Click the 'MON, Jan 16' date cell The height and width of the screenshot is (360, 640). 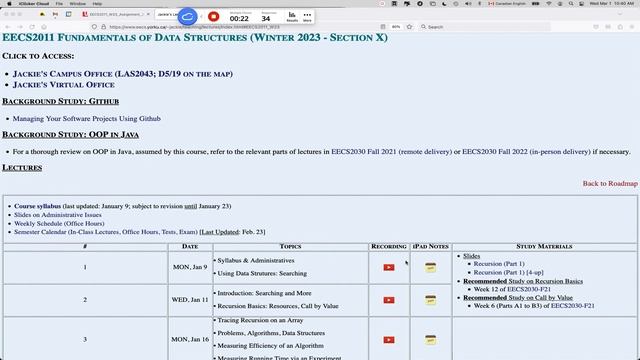(x=190, y=339)
